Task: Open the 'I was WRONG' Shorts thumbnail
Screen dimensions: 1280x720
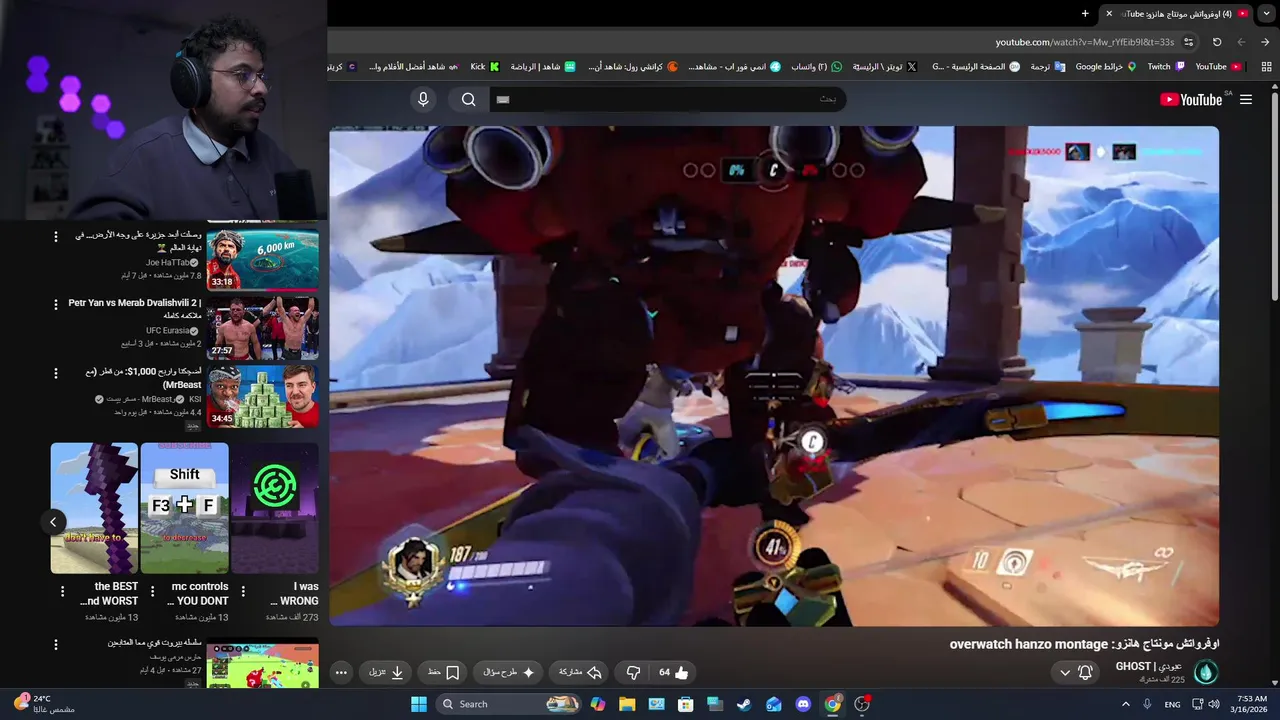Action: coord(275,508)
